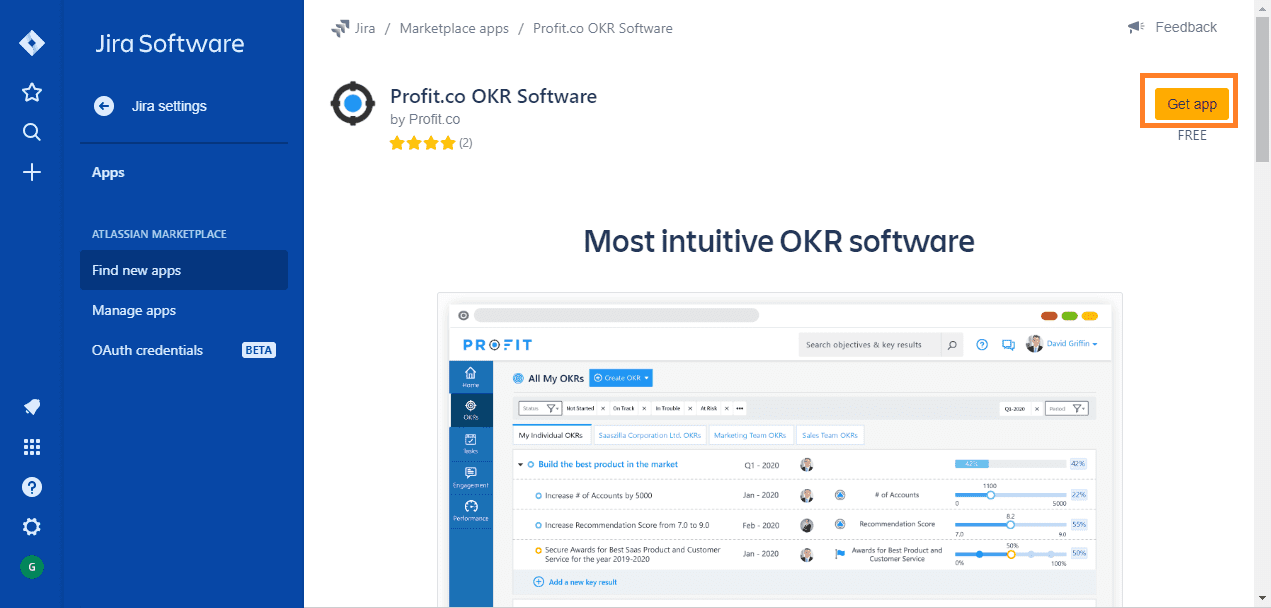Viewport: 1271px width, 608px height.
Task: Click the Feedback megaphone icon
Action: (x=1136, y=27)
